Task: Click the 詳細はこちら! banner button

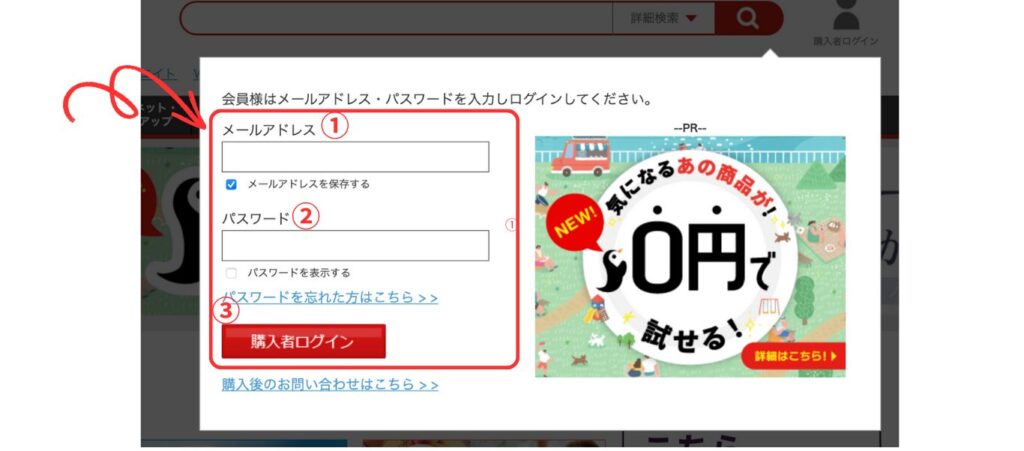Action: [x=793, y=356]
